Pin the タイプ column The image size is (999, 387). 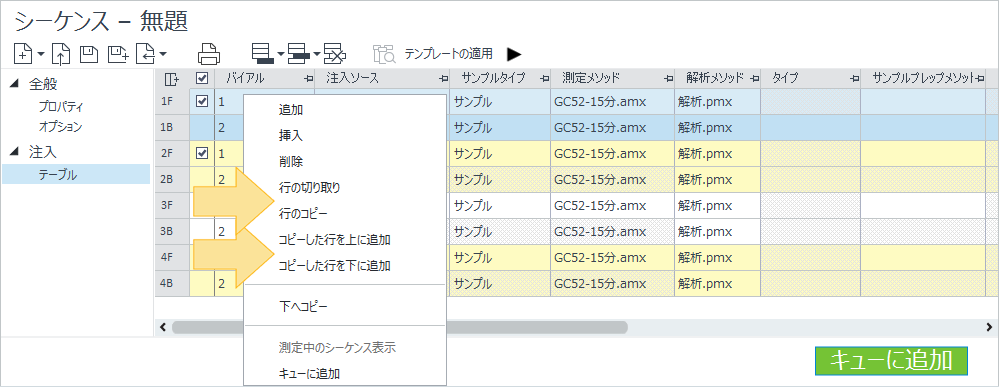click(855, 78)
